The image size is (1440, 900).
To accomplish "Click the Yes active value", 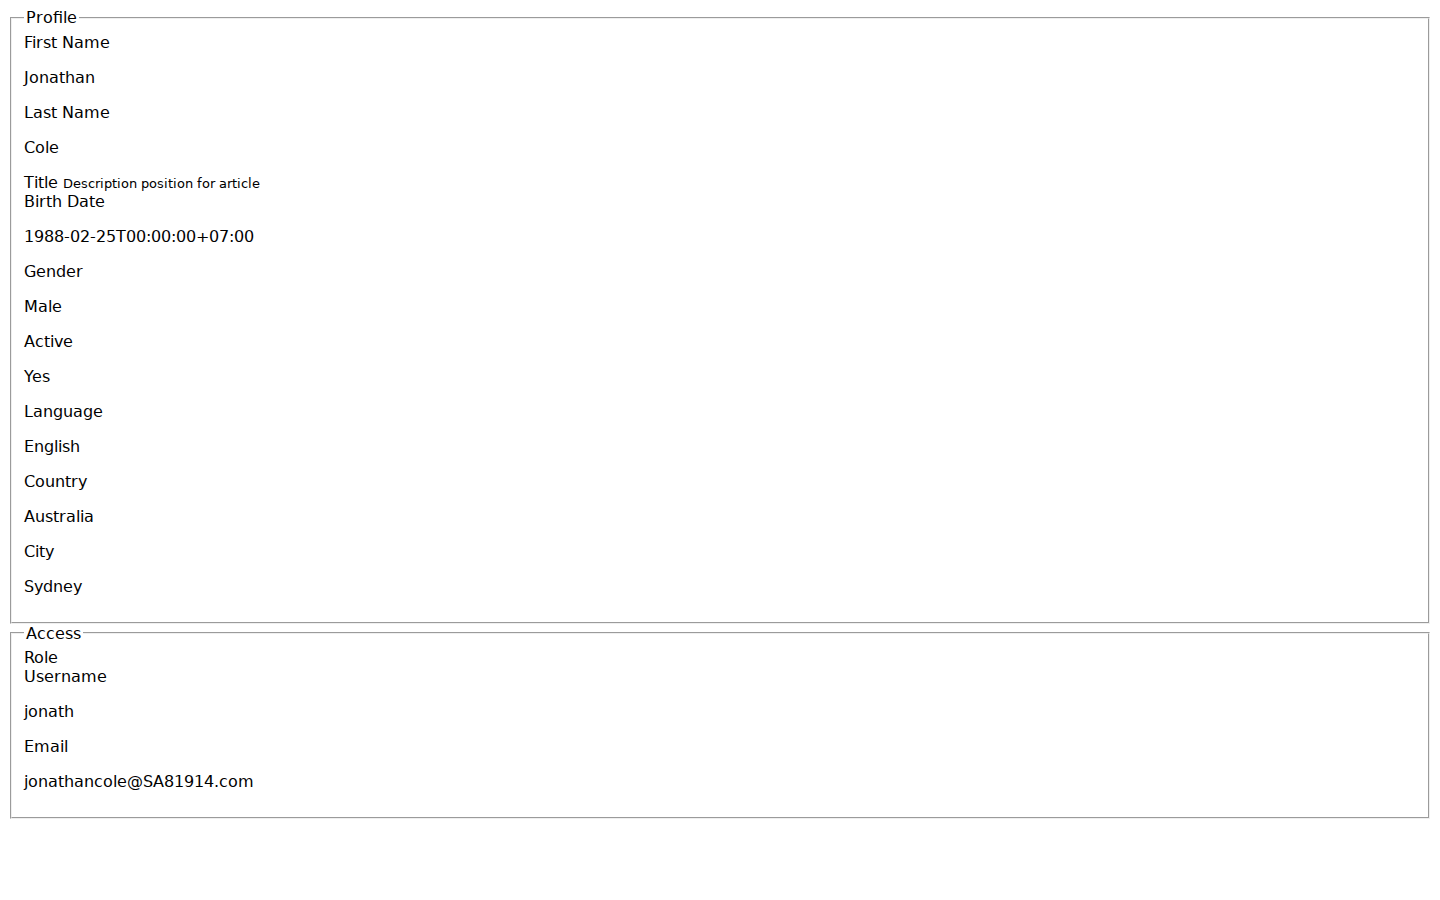I will [37, 376].
